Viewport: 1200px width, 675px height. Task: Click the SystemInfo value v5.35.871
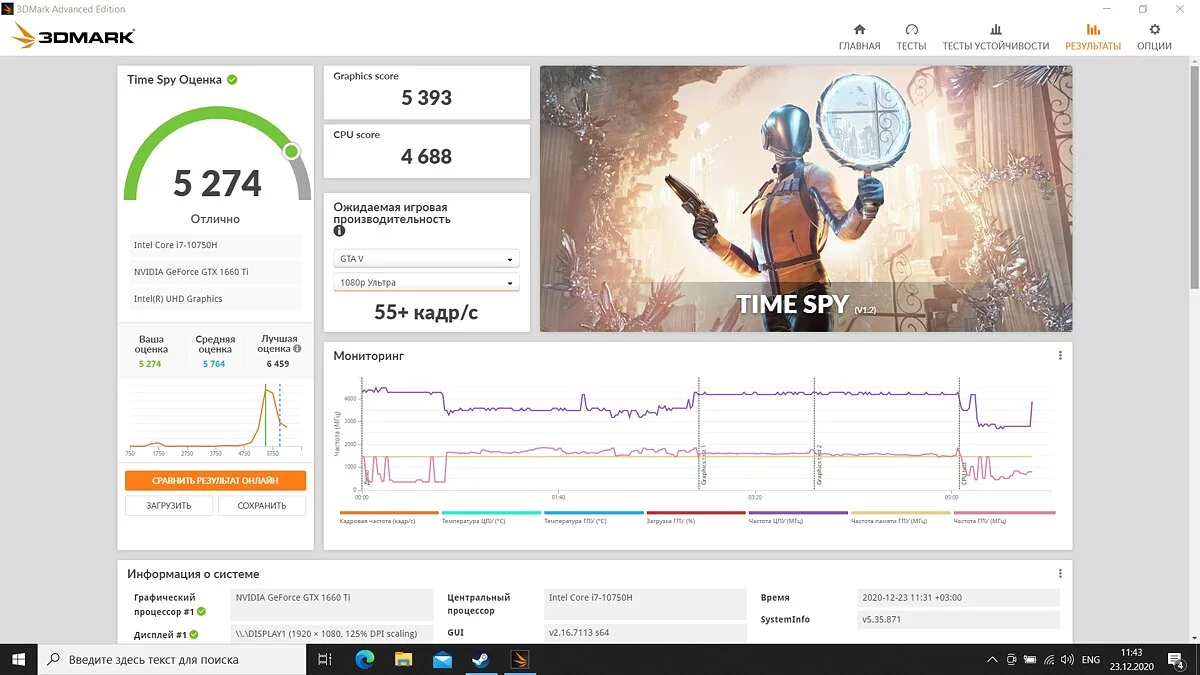959,620
